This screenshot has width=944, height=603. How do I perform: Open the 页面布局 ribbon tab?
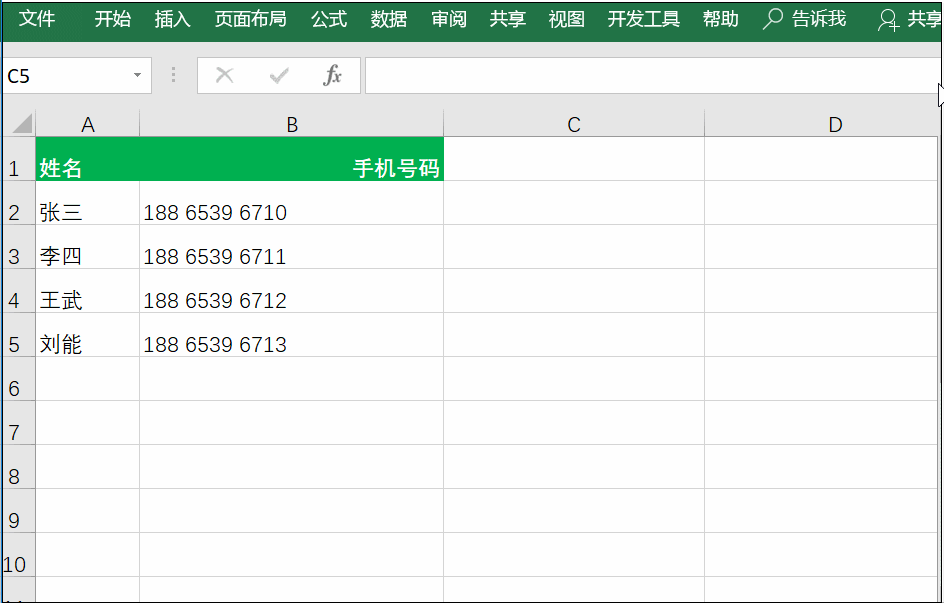(250, 19)
